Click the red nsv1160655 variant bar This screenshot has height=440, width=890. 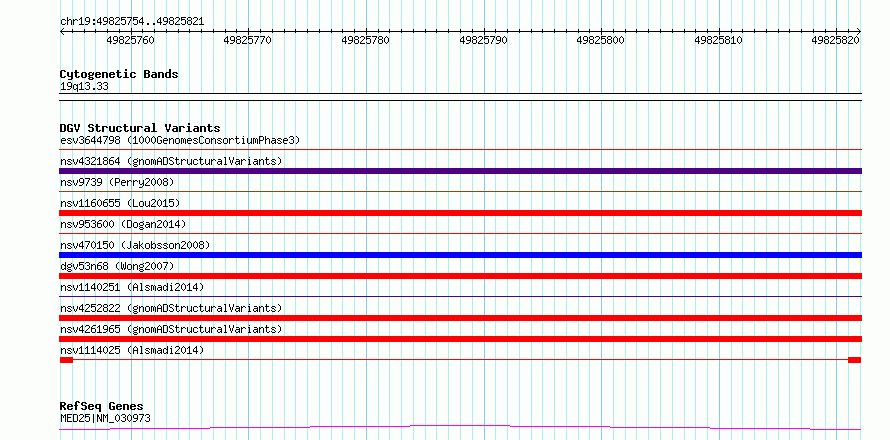tap(460, 213)
